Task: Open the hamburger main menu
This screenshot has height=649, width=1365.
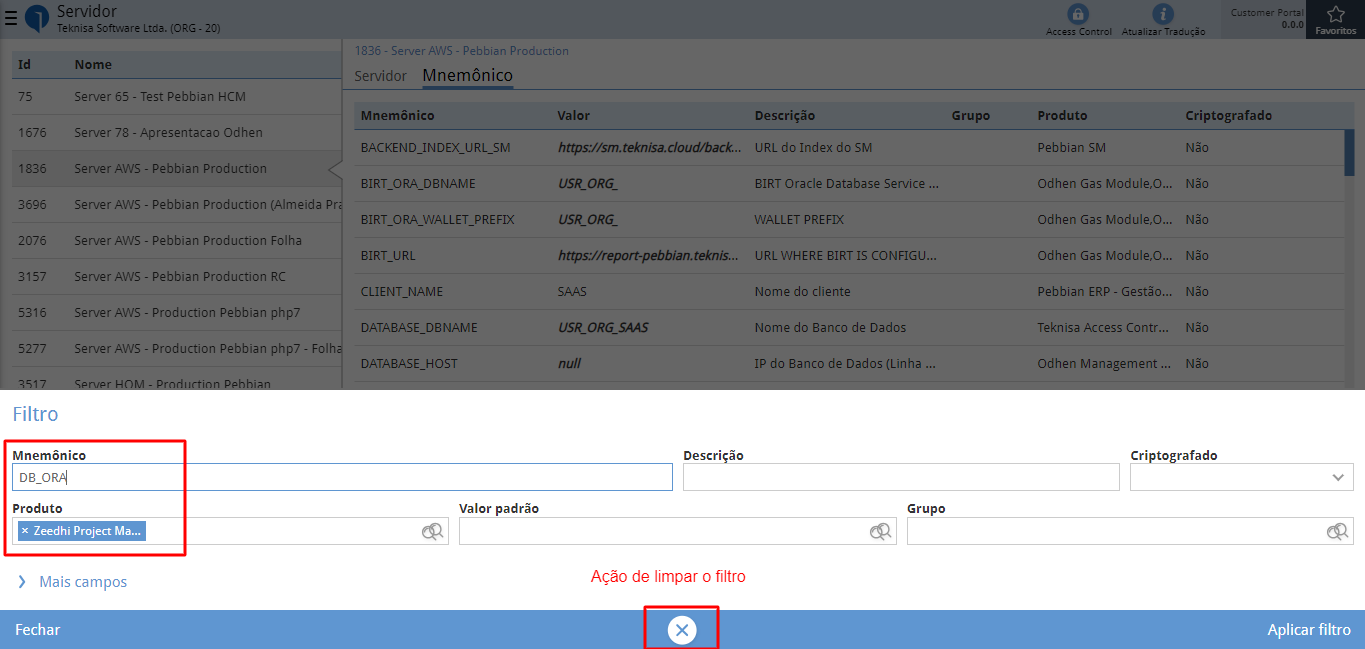Action: pyautogui.click(x=10, y=19)
